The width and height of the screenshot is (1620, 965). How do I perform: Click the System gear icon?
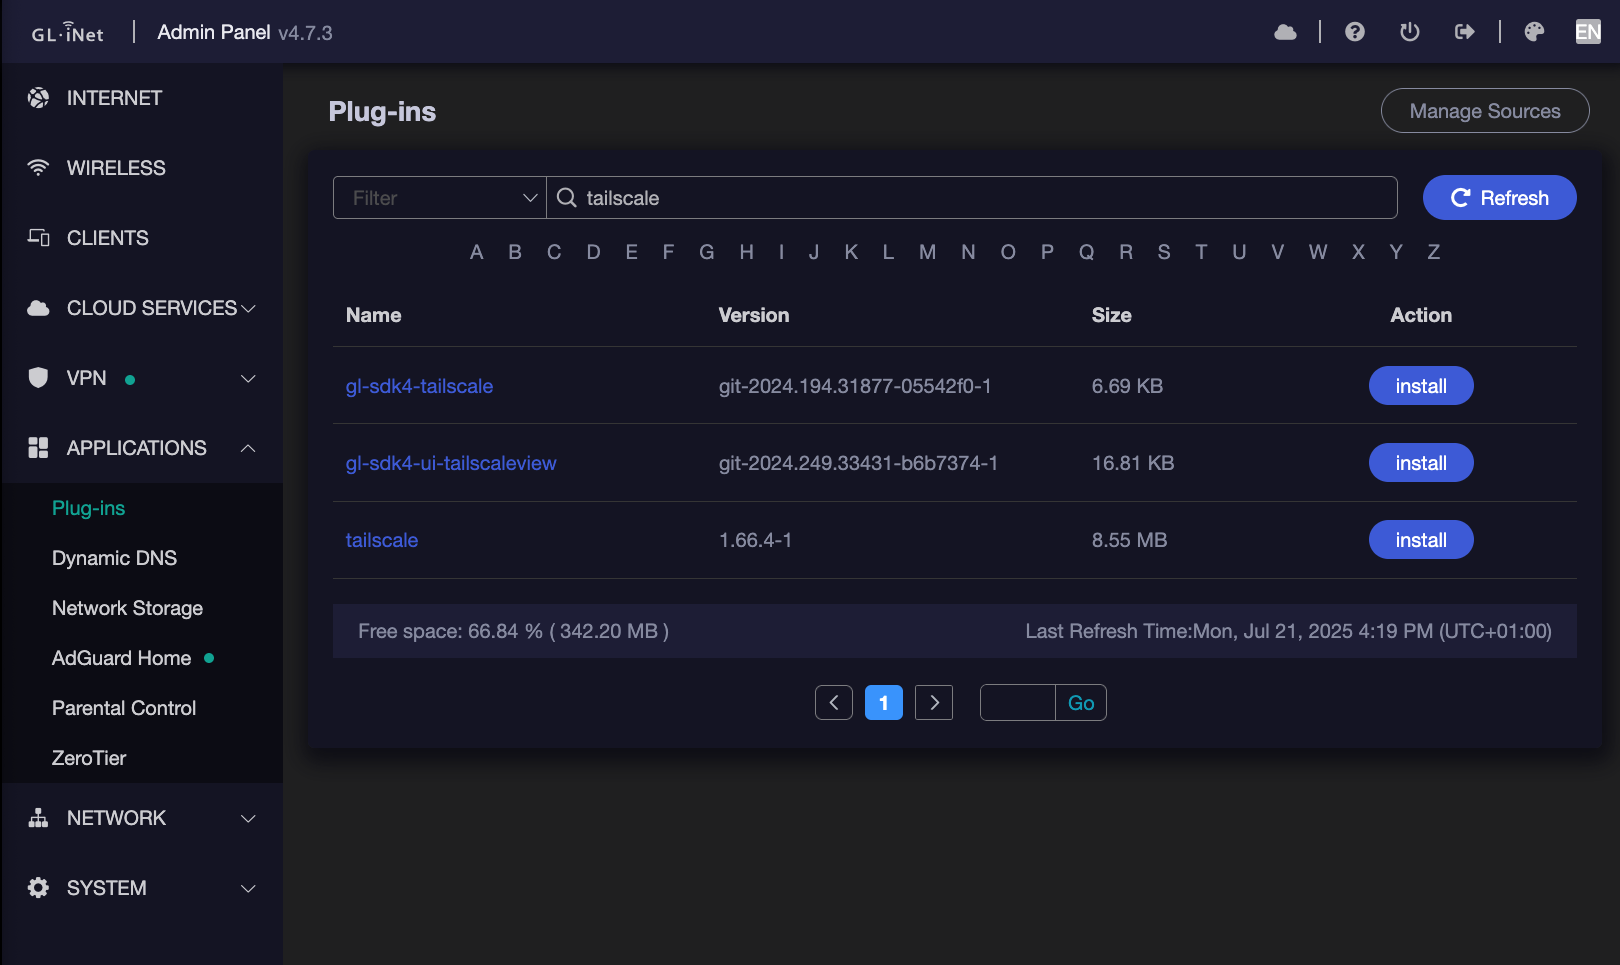[x=38, y=888]
